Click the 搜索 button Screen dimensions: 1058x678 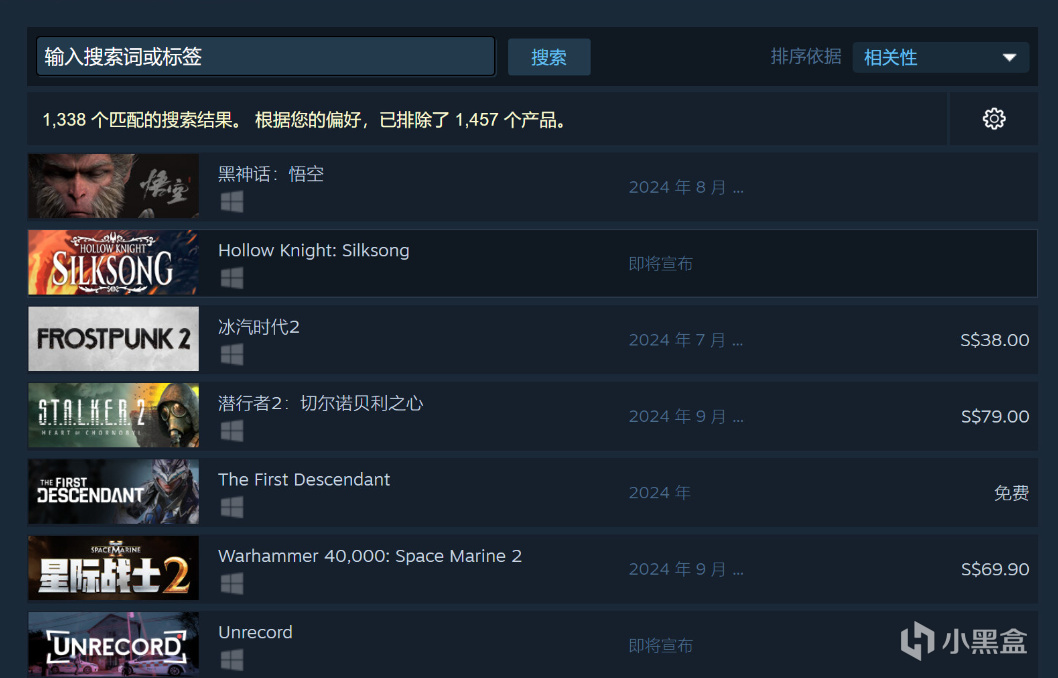(x=549, y=57)
